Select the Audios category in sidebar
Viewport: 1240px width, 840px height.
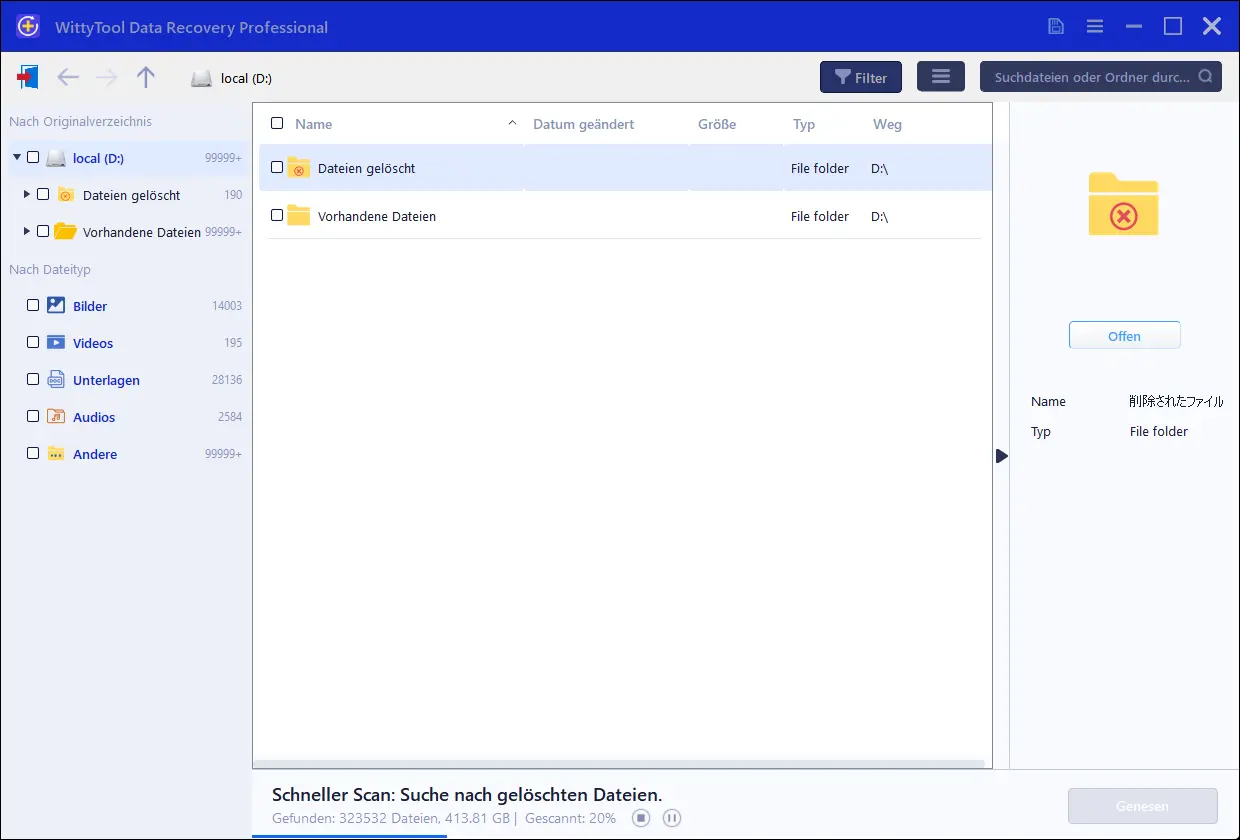[x=94, y=417]
